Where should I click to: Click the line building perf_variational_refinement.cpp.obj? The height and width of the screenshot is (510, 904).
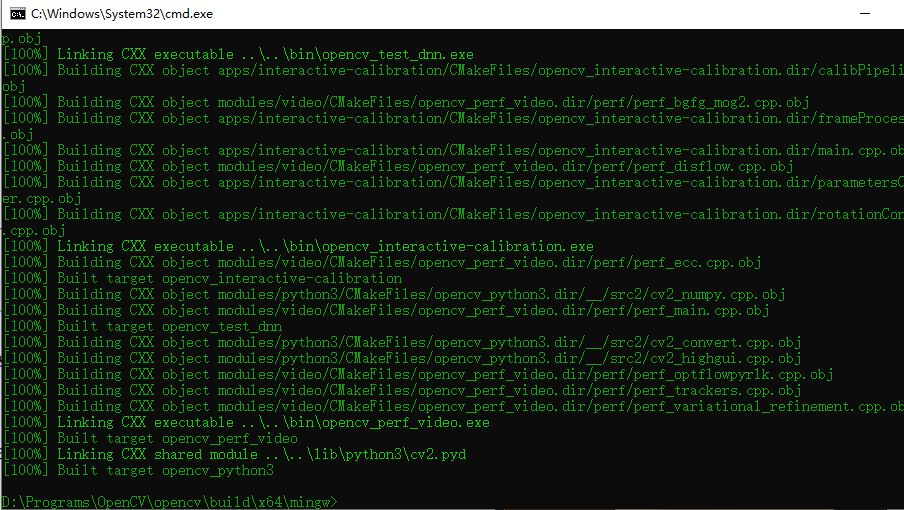[453, 406]
